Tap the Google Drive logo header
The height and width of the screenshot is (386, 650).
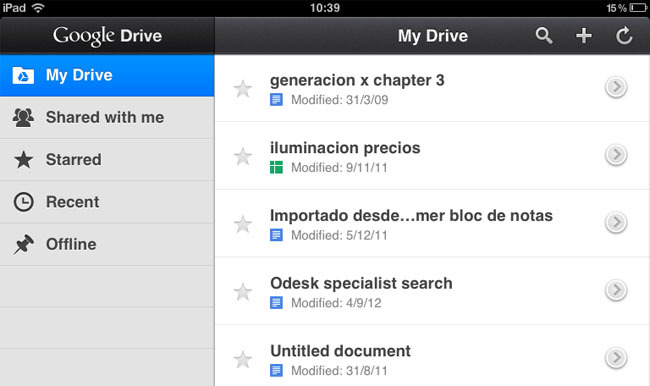pyautogui.click(x=107, y=36)
